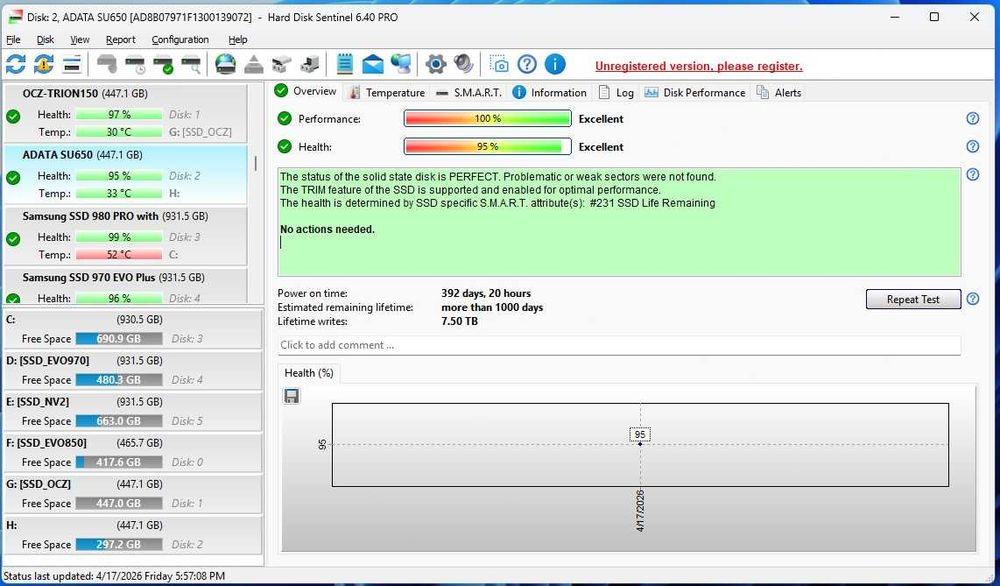The height and width of the screenshot is (586, 1000).
Task: Click green check icon of Samsung 980 PRO
Action: (13, 239)
